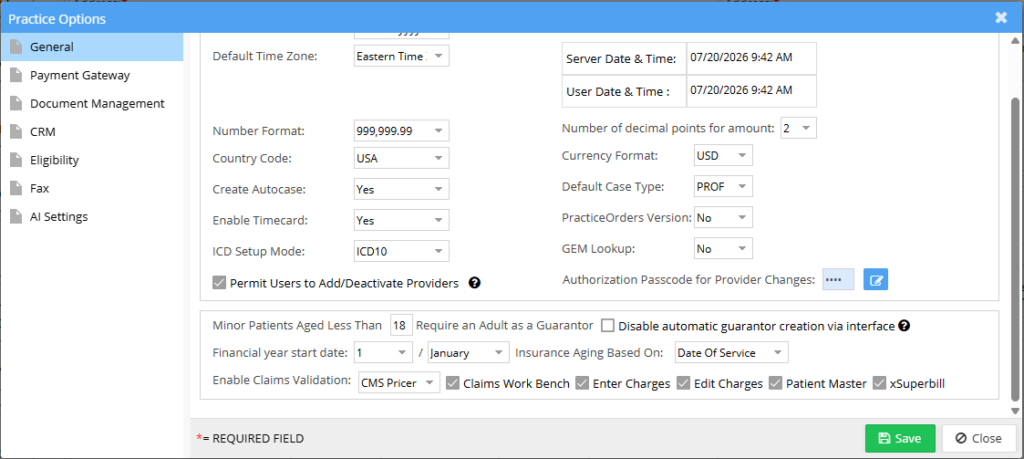The width and height of the screenshot is (1024, 459).
Task: Open the financial year start month dropdown
Action: pos(468,353)
